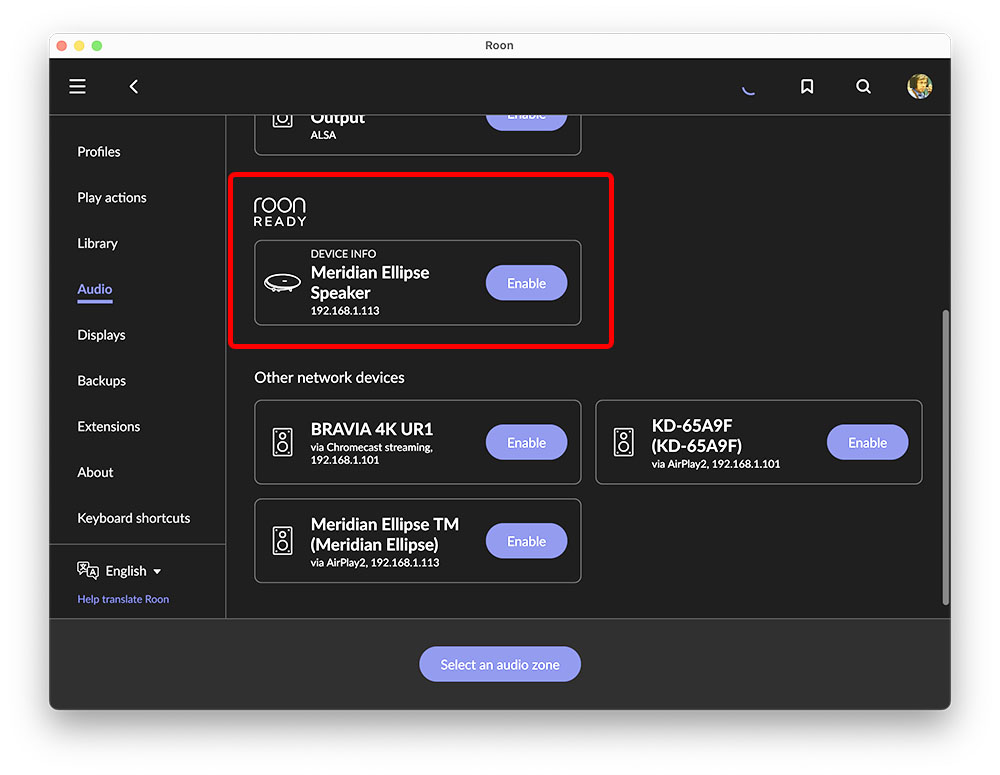Open the Library settings tab

coord(97,243)
